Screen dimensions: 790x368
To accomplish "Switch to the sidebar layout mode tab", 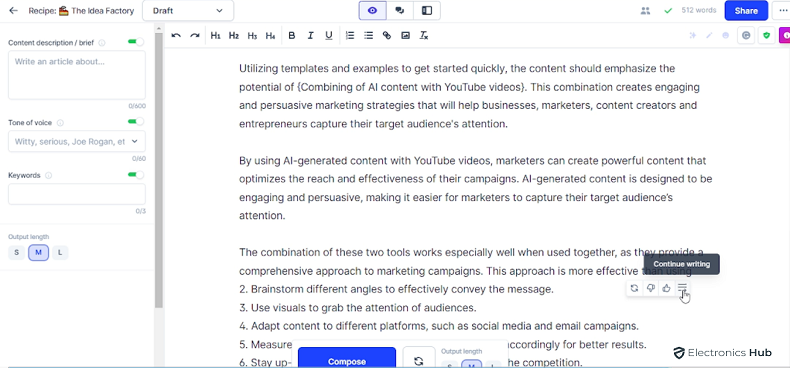I will pos(427,11).
